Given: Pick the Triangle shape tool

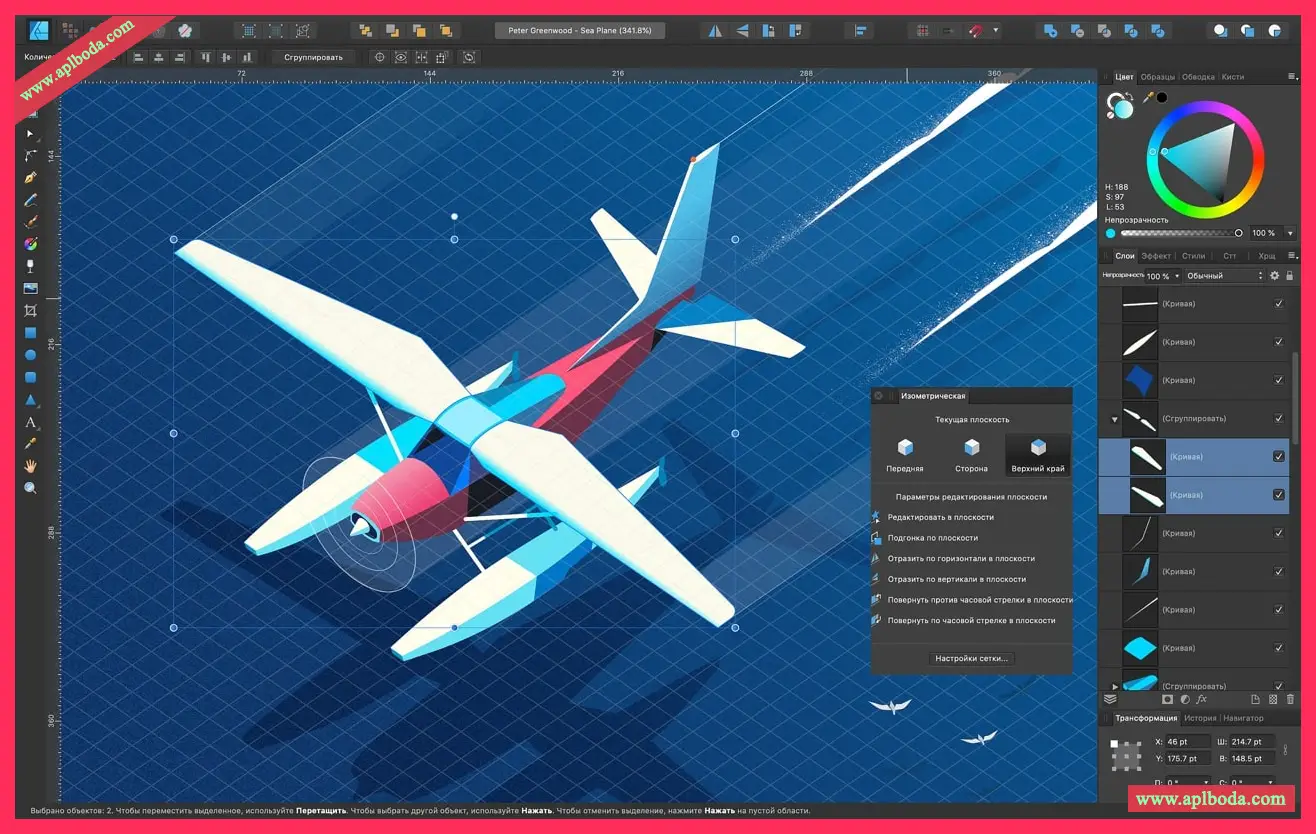Looking at the screenshot, I should pyautogui.click(x=31, y=400).
